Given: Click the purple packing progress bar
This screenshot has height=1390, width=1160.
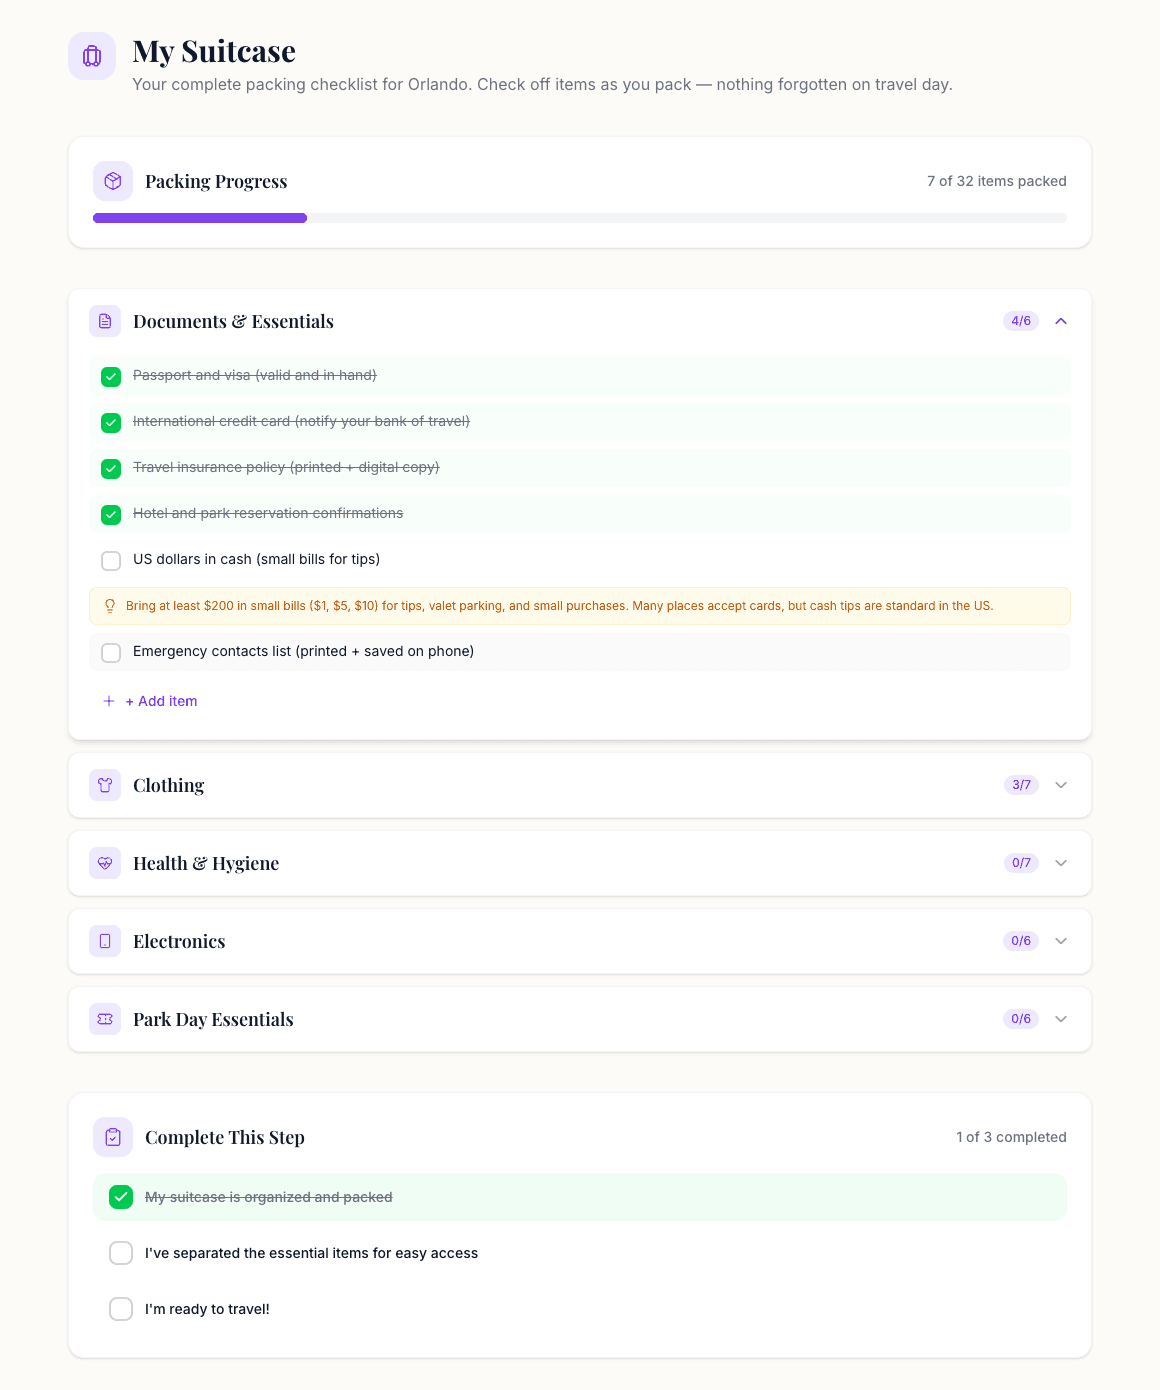Looking at the screenshot, I should [200, 218].
